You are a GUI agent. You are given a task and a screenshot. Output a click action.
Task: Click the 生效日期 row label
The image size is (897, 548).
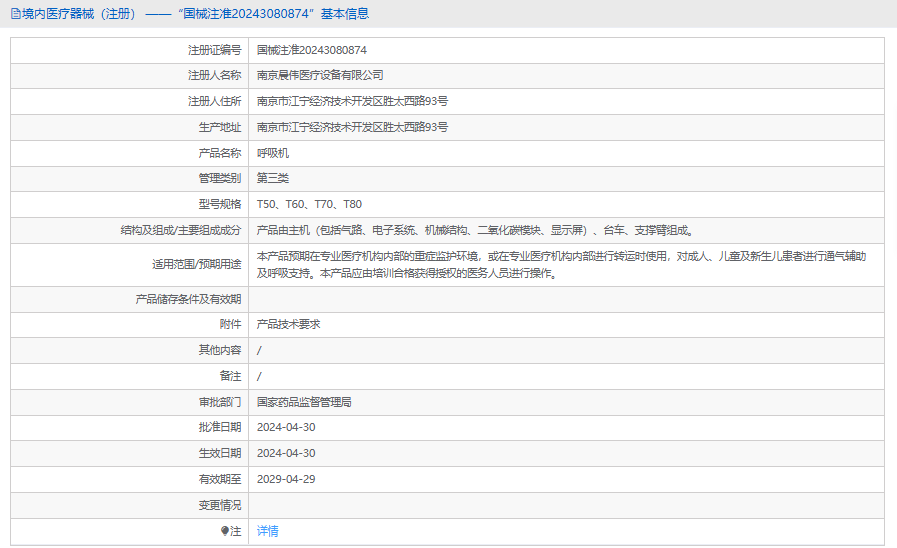219,453
